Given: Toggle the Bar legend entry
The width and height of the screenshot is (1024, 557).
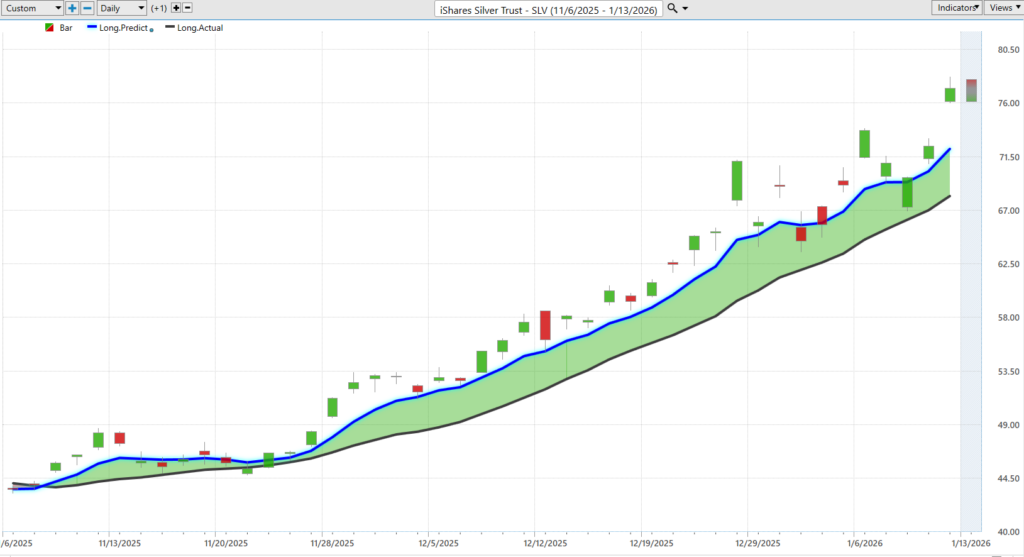Looking at the screenshot, I should point(66,28).
